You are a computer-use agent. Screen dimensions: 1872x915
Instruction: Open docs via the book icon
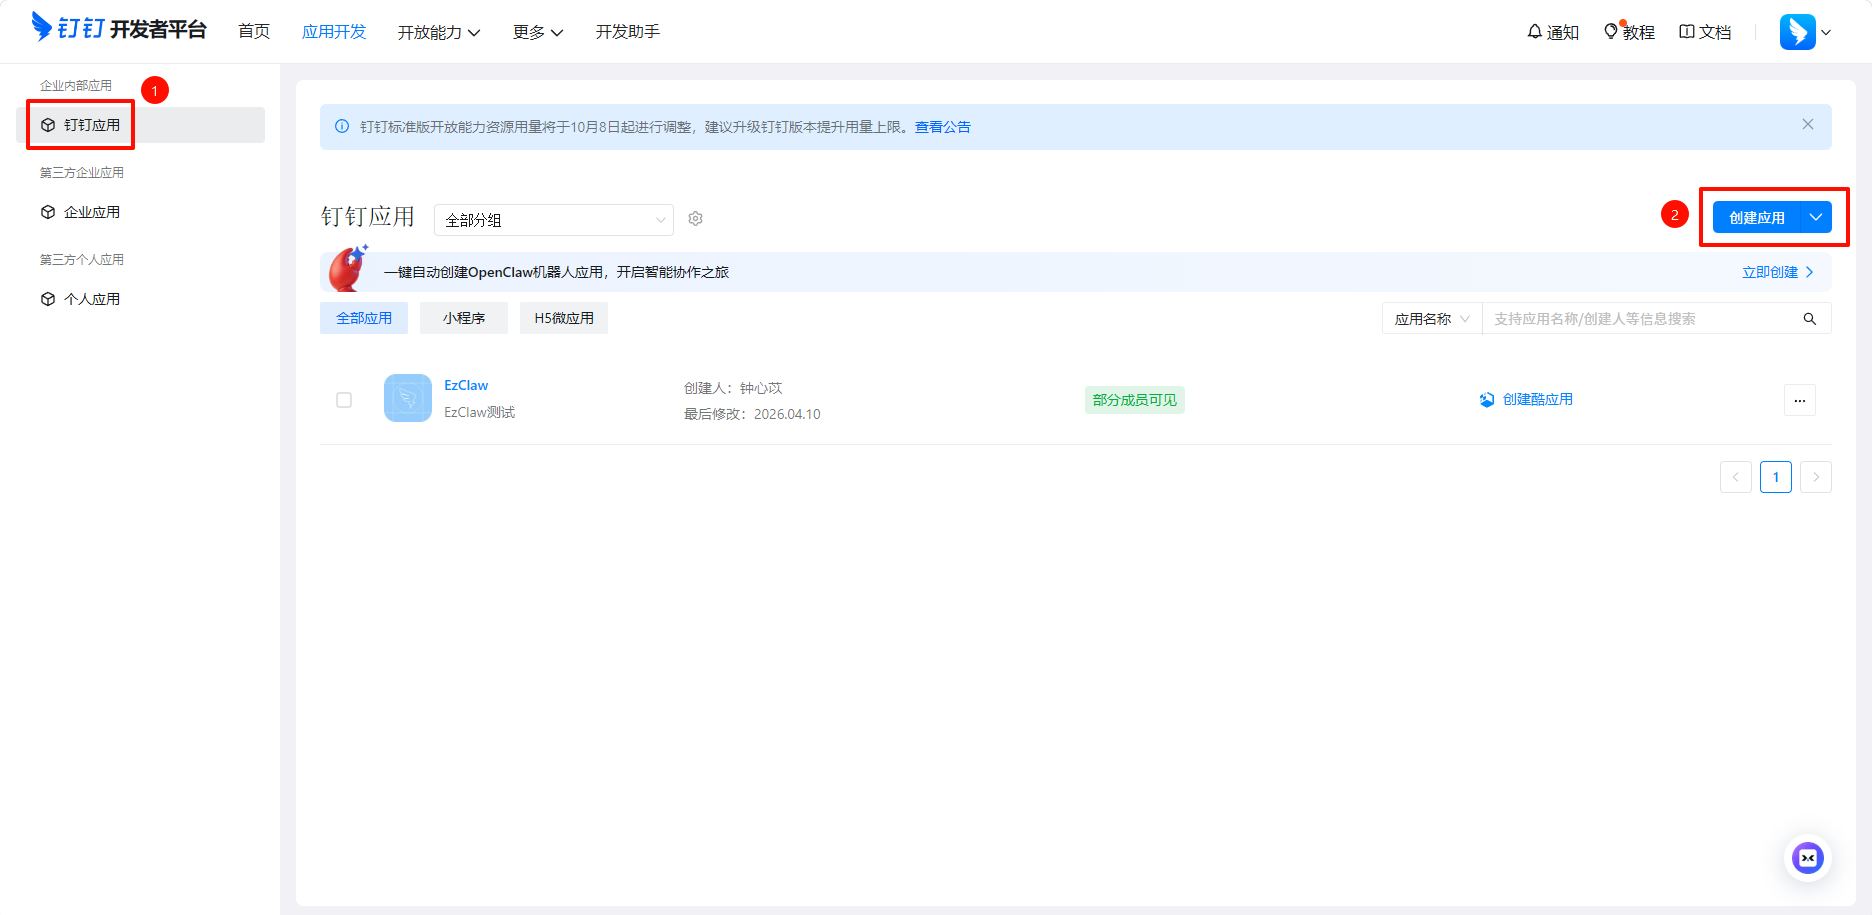[x=1687, y=32]
